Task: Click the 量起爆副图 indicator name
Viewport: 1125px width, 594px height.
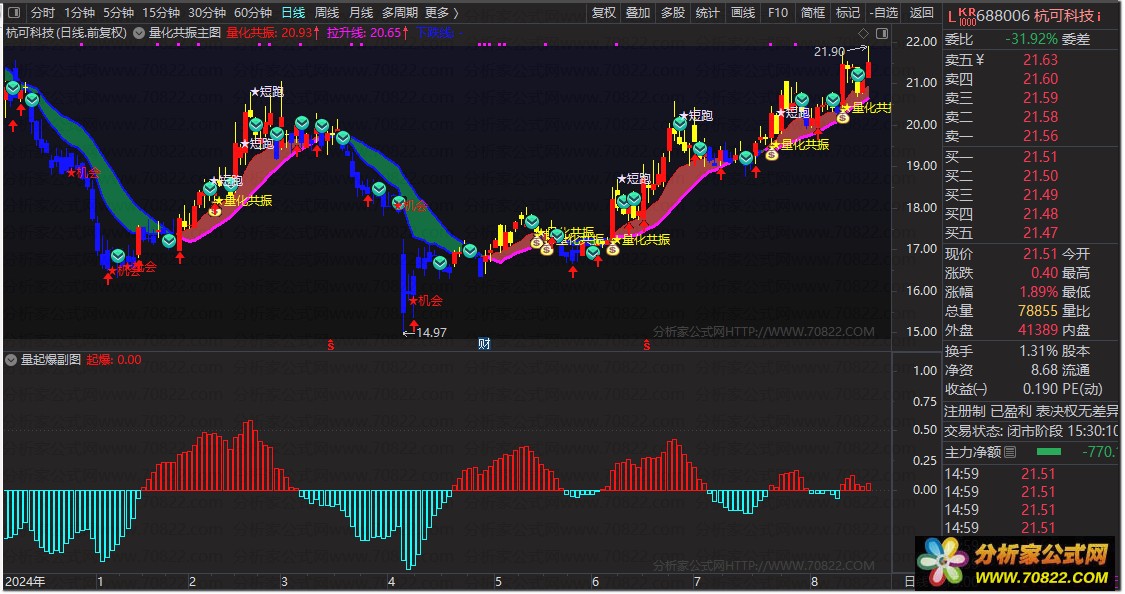Action: tap(50, 360)
